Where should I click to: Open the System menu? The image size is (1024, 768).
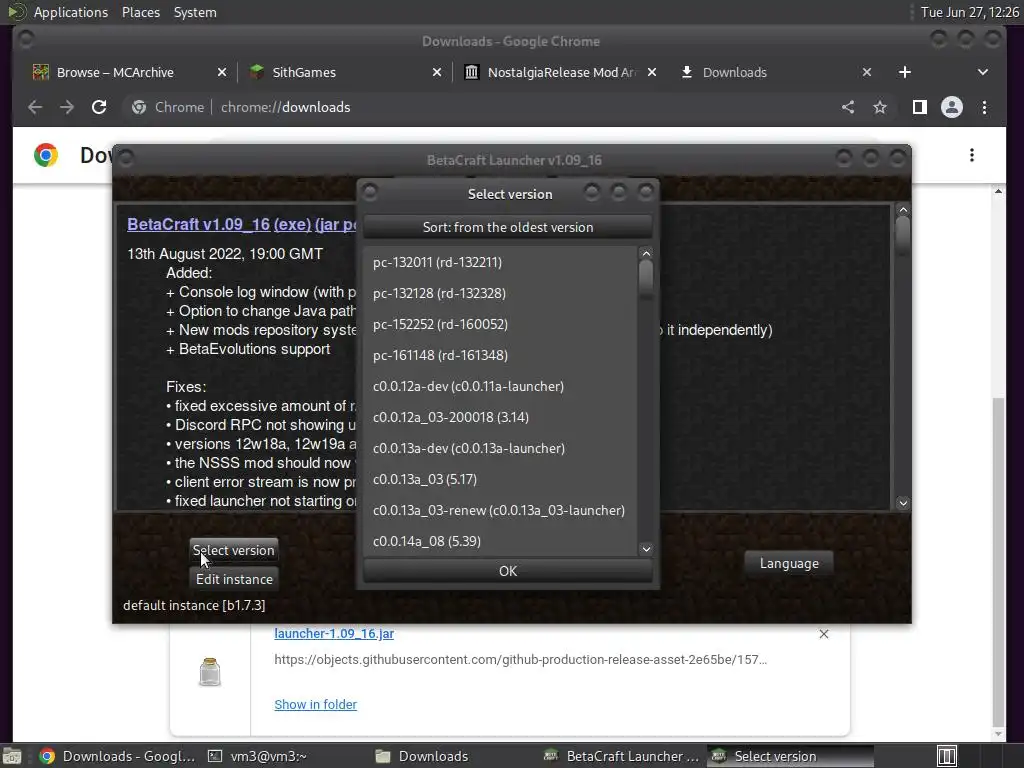click(195, 12)
